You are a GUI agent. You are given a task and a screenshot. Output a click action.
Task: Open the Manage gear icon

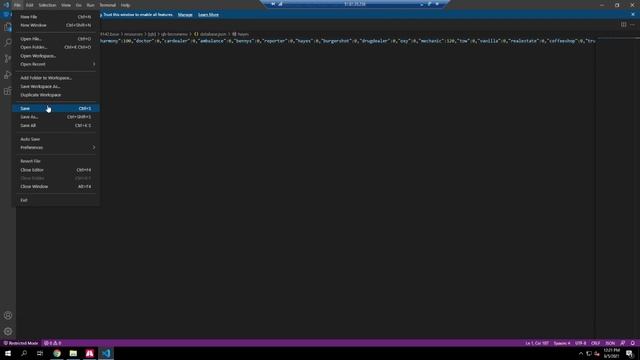tap(8, 331)
